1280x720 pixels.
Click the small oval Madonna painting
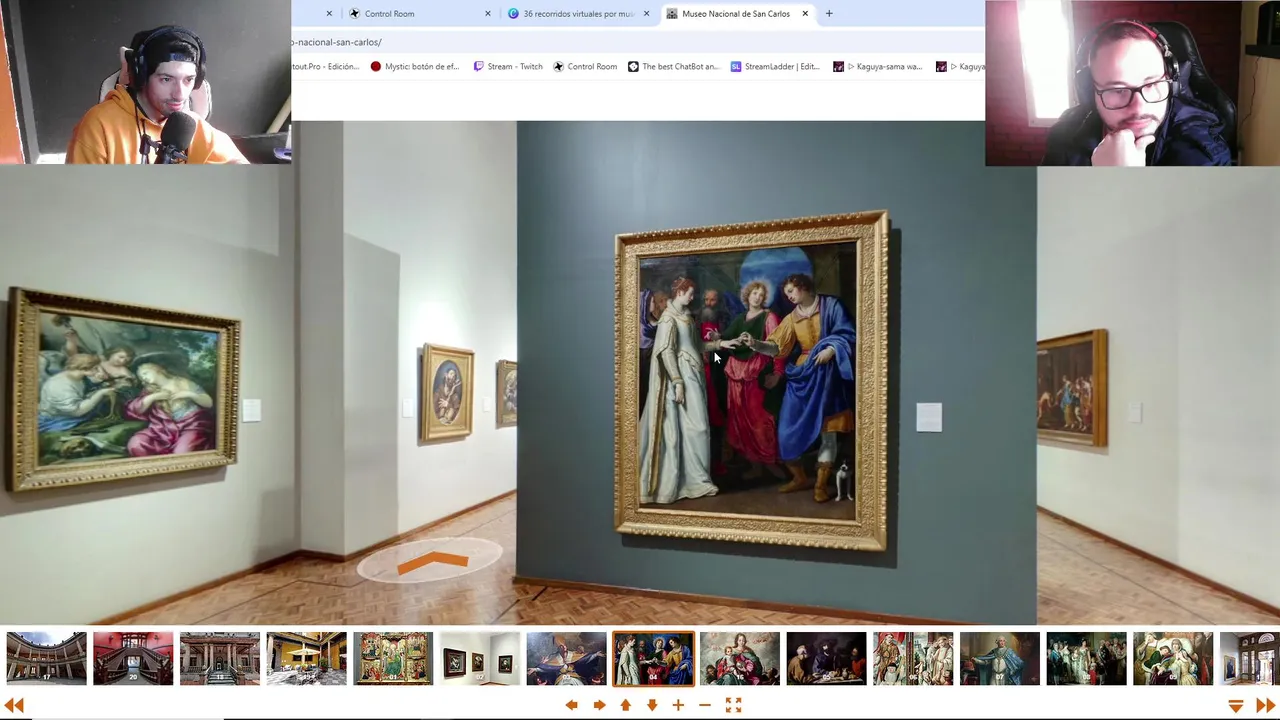click(x=447, y=392)
